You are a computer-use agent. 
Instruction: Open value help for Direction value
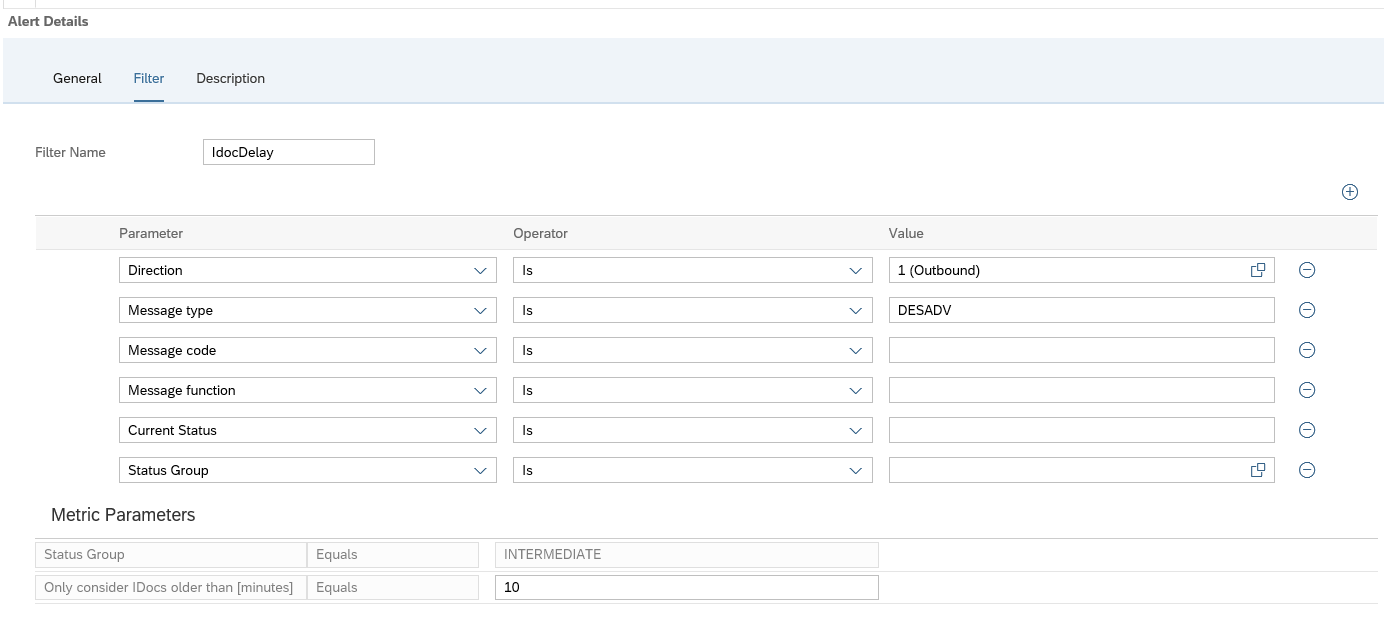click(x=1258, y=270)
